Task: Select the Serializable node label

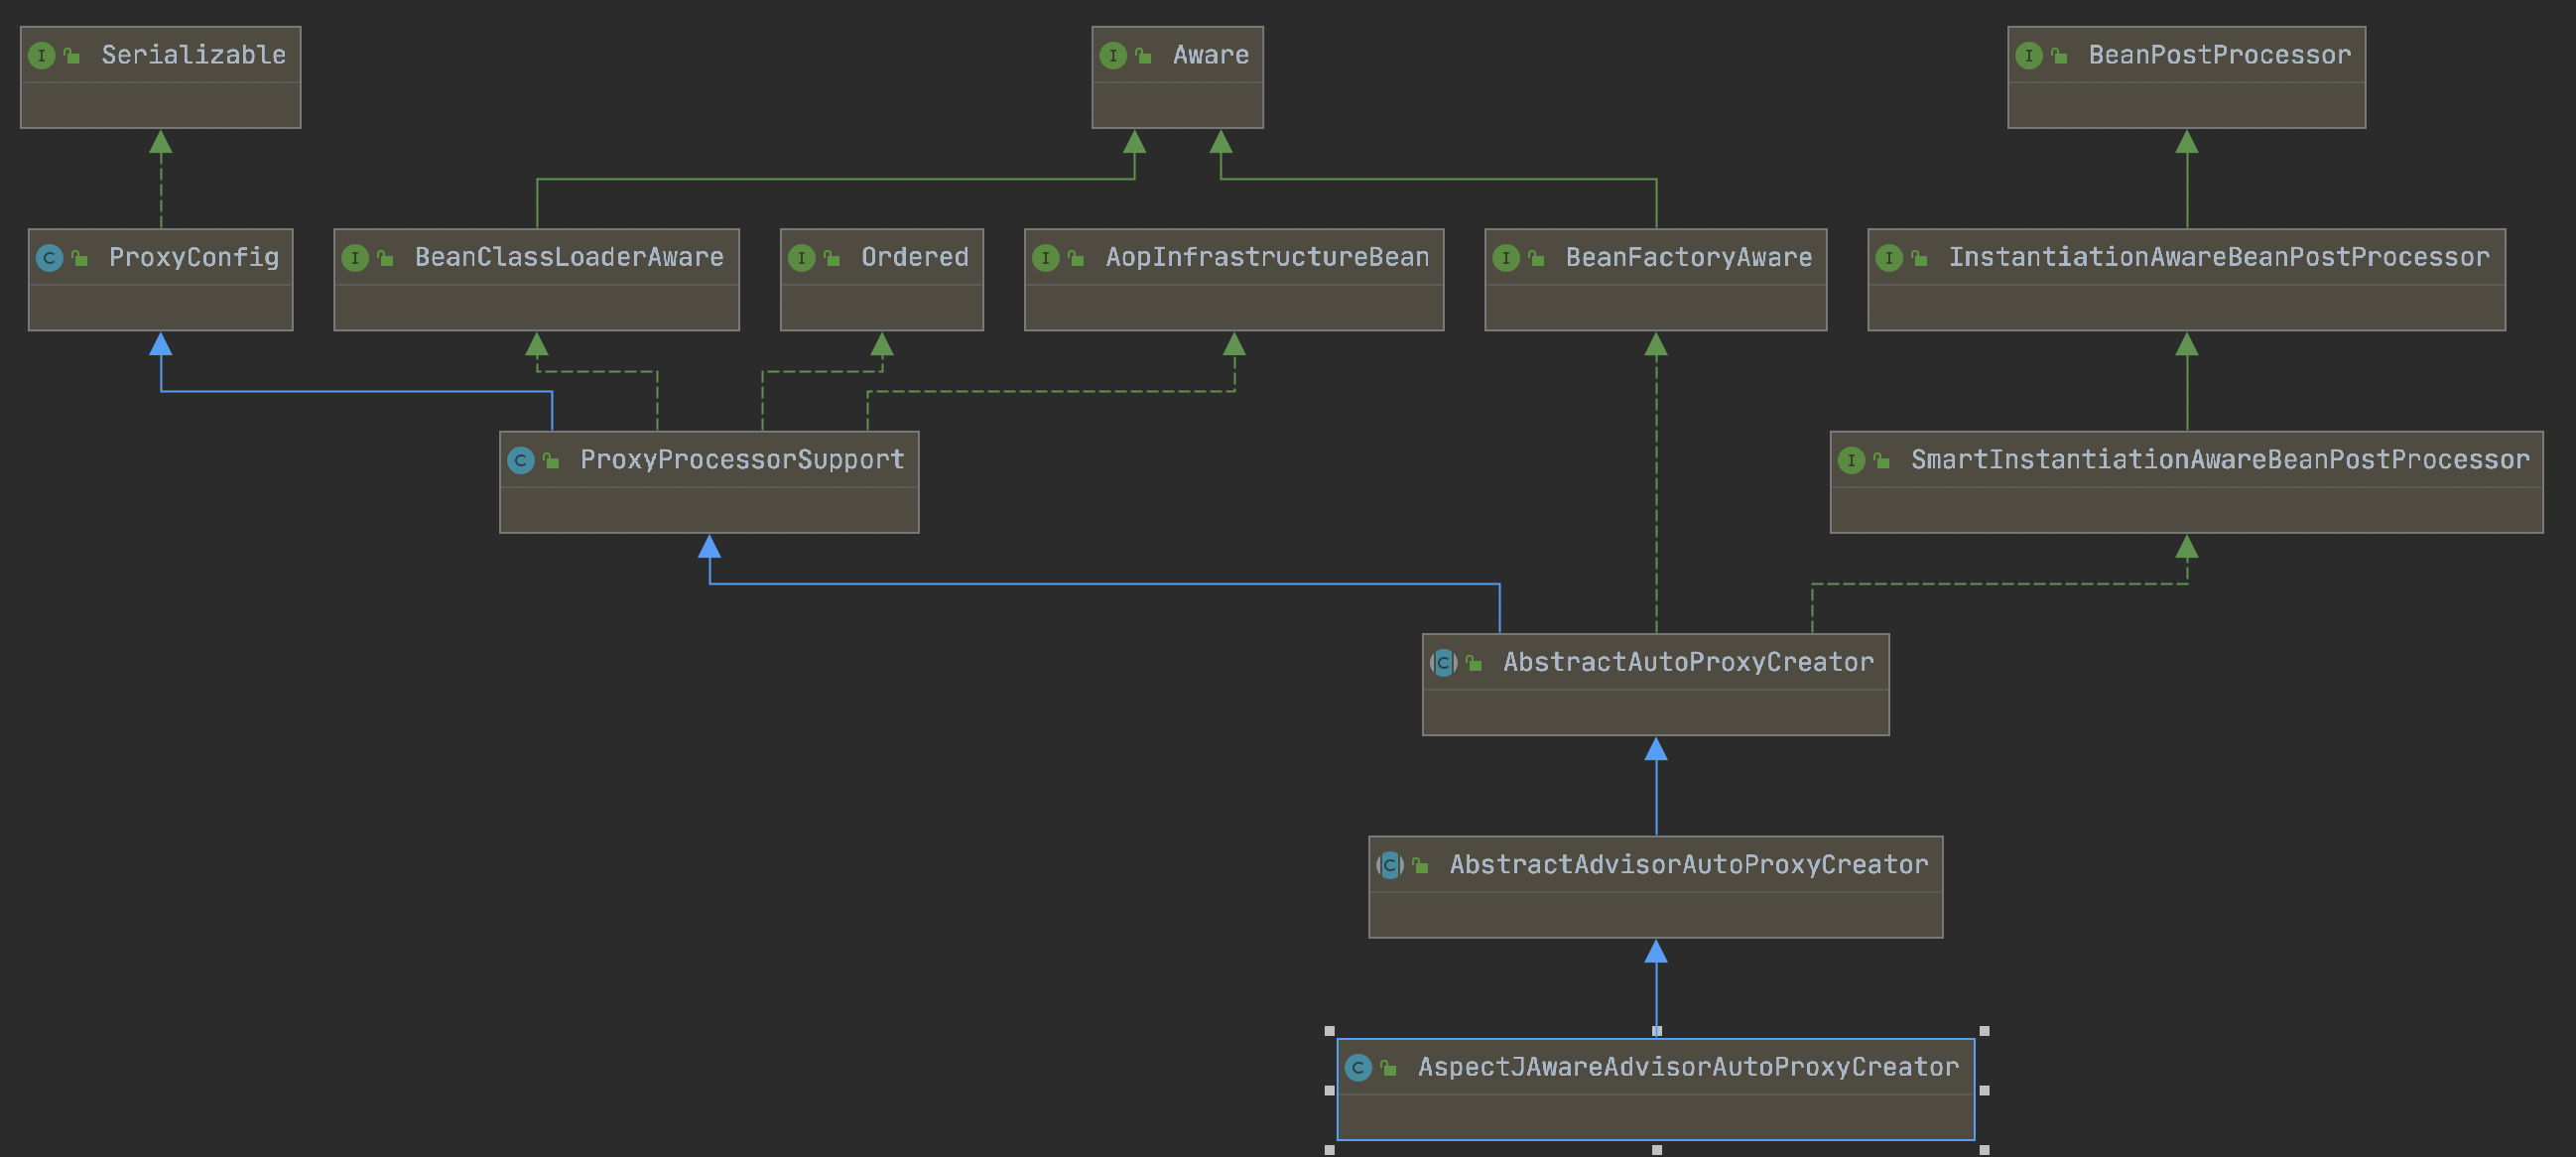Action: pyautogui.click(x=194, y=55)
